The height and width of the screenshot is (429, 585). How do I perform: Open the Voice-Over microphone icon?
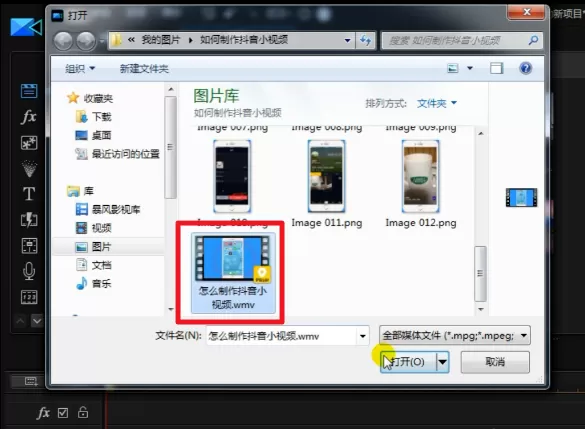point(29,271)
